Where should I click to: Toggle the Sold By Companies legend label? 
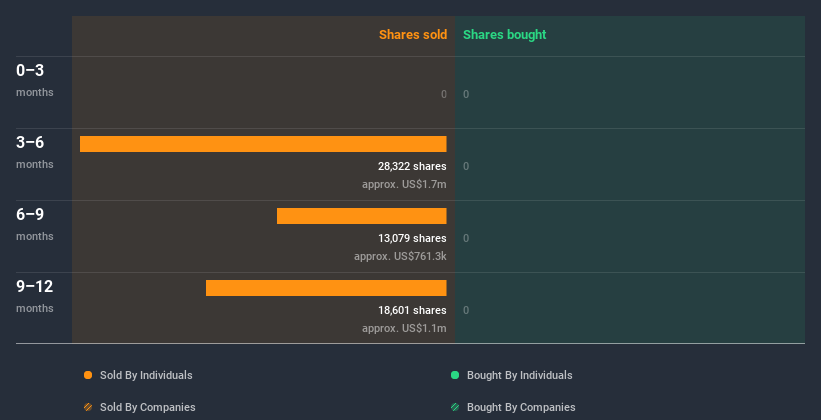(x=148, y=407)
